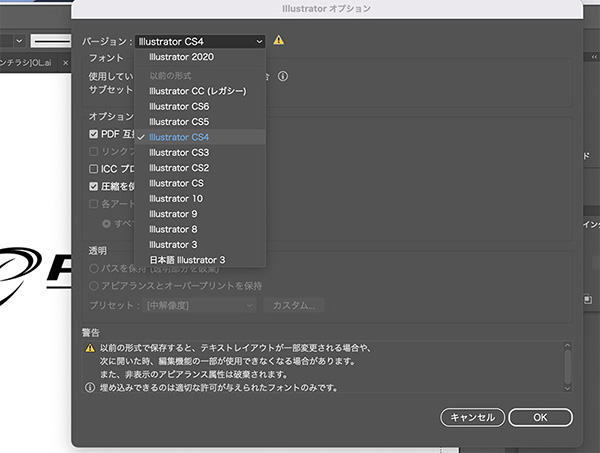
Task: Click the キャンセル (Cancel) button
Action: (x=472, y=416)
